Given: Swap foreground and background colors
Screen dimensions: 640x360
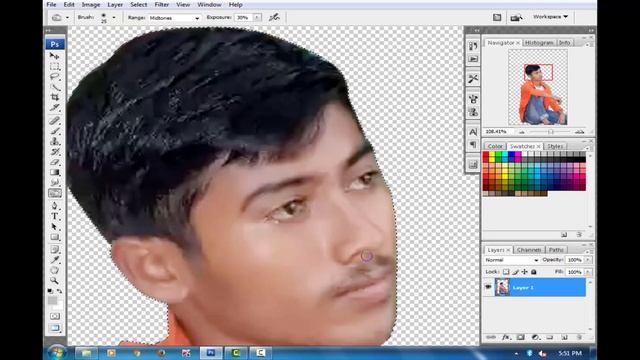Looking at the screenshot, I should 60,291.
